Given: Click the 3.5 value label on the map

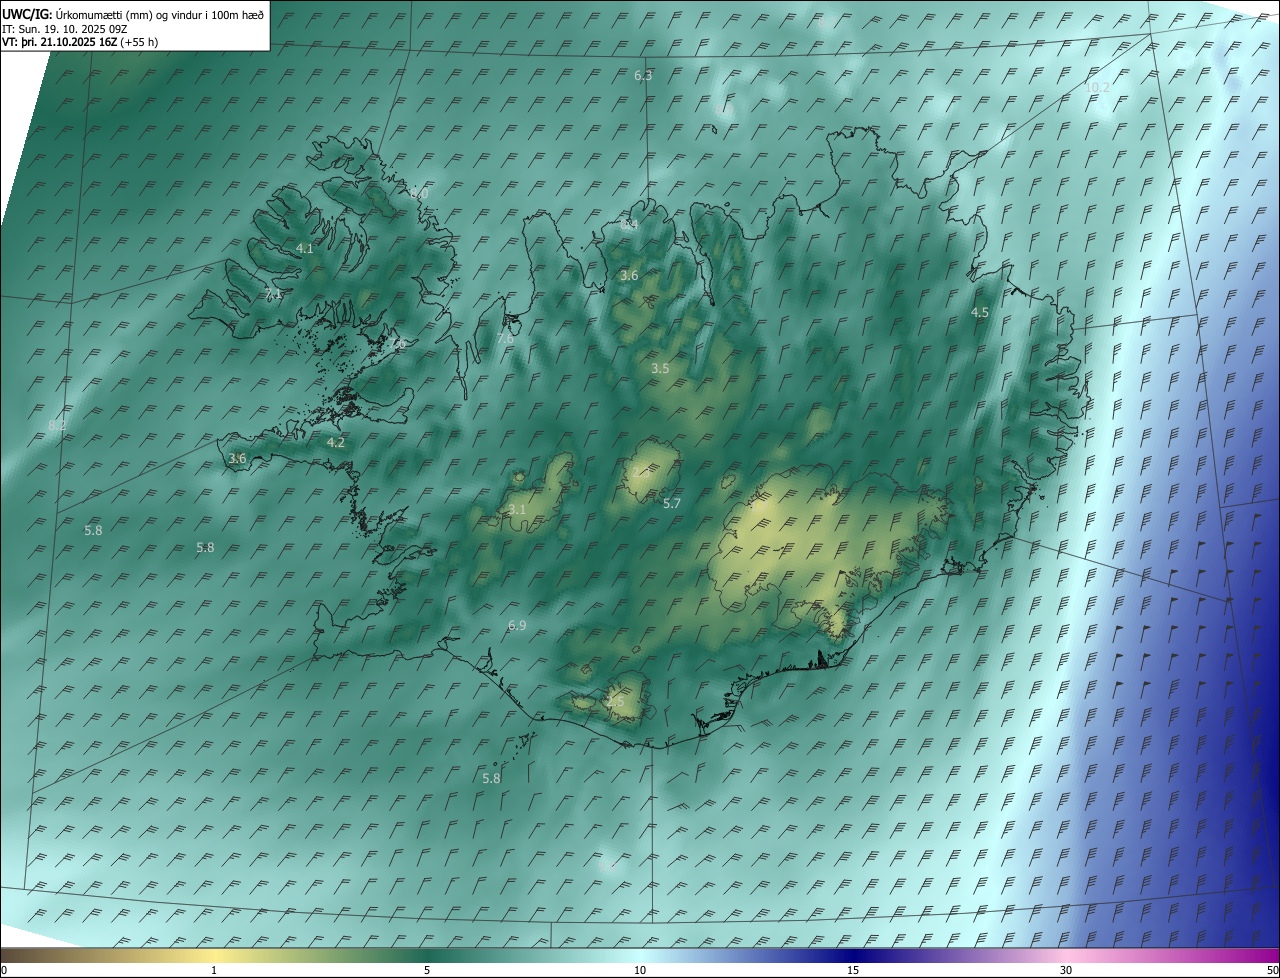Looking at the screenshot, I should [660, 369].
